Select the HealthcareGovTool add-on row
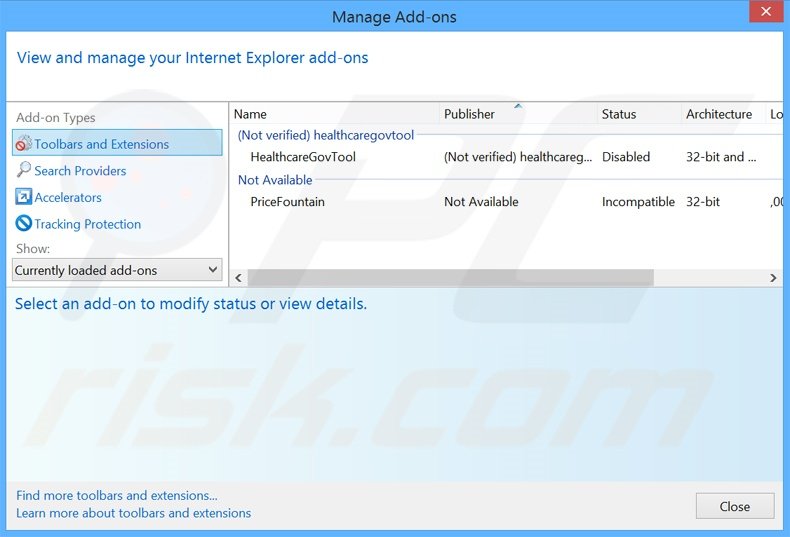790x537 pixels. [x=506, y=157]
